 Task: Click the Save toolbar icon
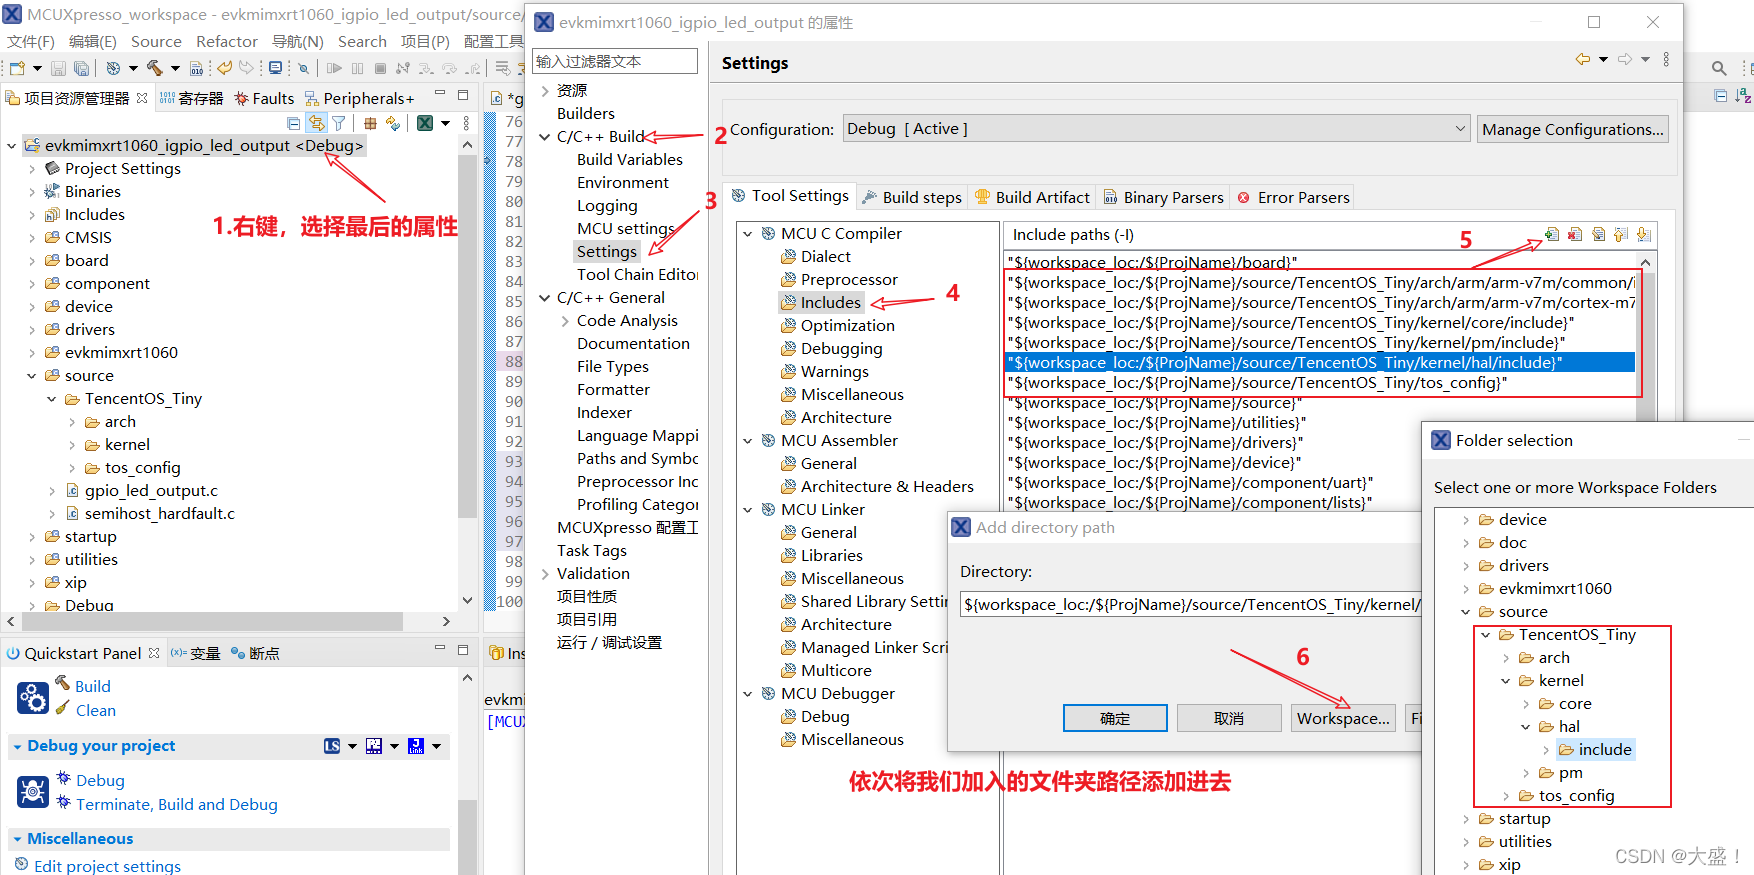click(58, 68)
